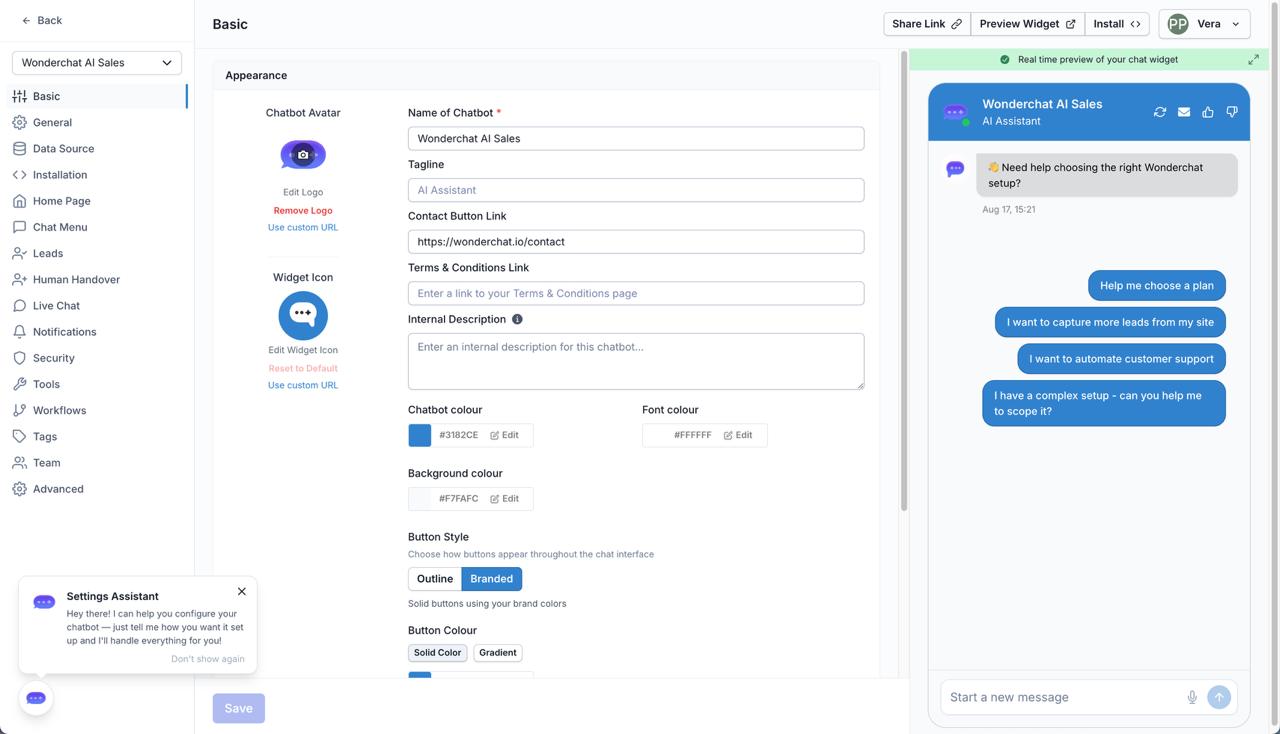Click the Font colour white swatch
Viewport: 1280px width, 734px height.
coord(654,435)
